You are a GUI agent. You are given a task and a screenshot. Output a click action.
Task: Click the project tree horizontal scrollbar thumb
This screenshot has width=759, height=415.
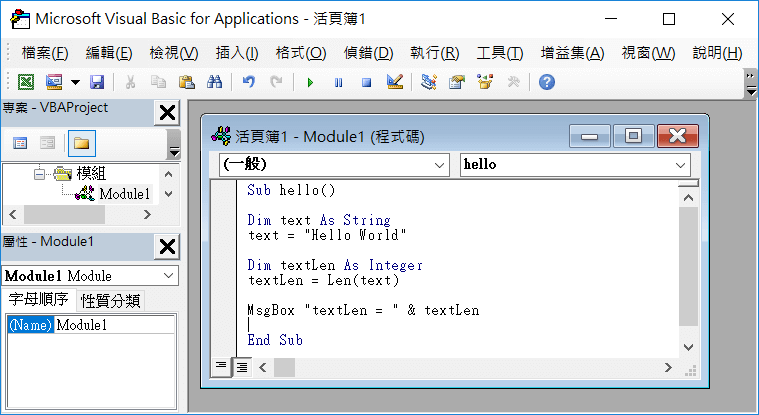pyautogui.click(x=64, y=215)
